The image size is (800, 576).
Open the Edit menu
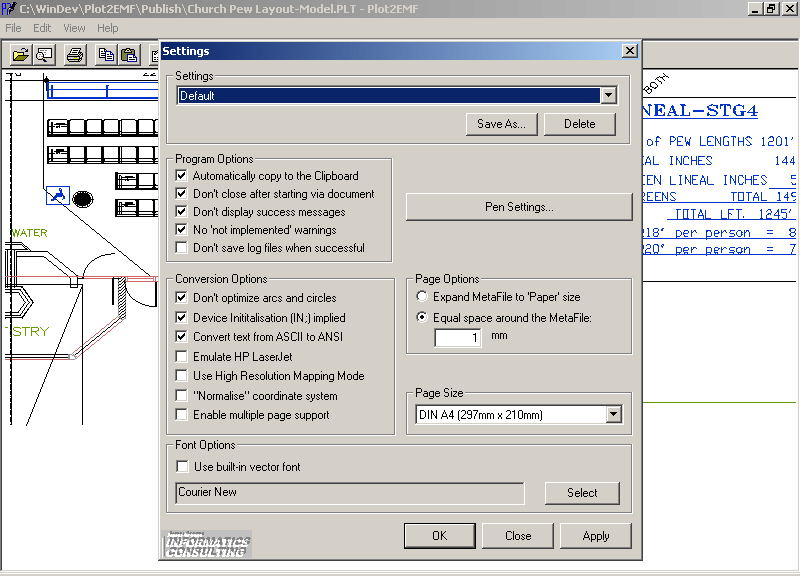(x=42, y=28)
